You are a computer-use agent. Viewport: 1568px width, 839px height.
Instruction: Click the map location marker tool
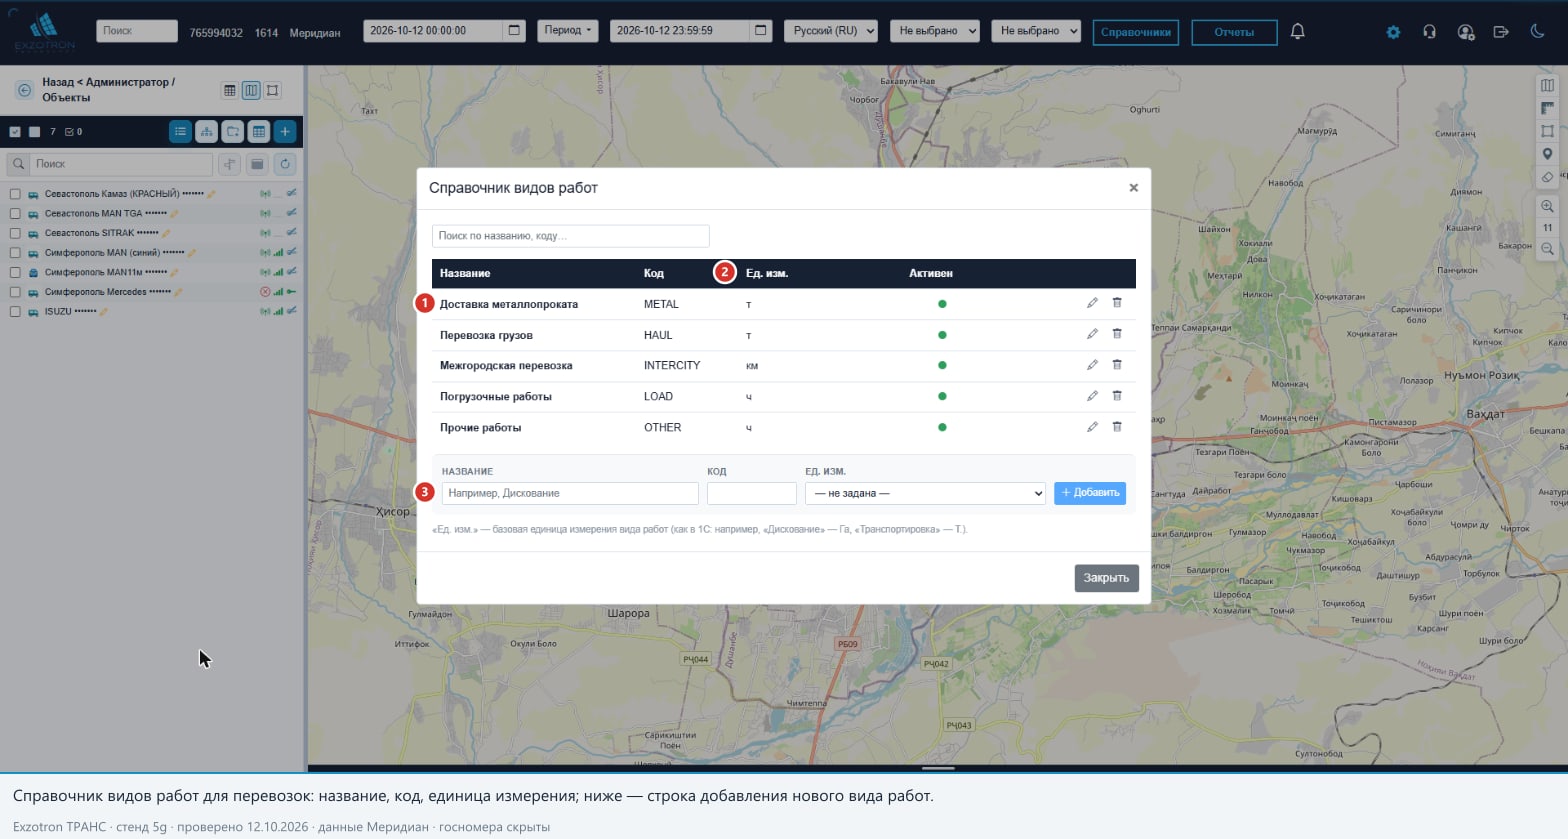pos(1547,154)
